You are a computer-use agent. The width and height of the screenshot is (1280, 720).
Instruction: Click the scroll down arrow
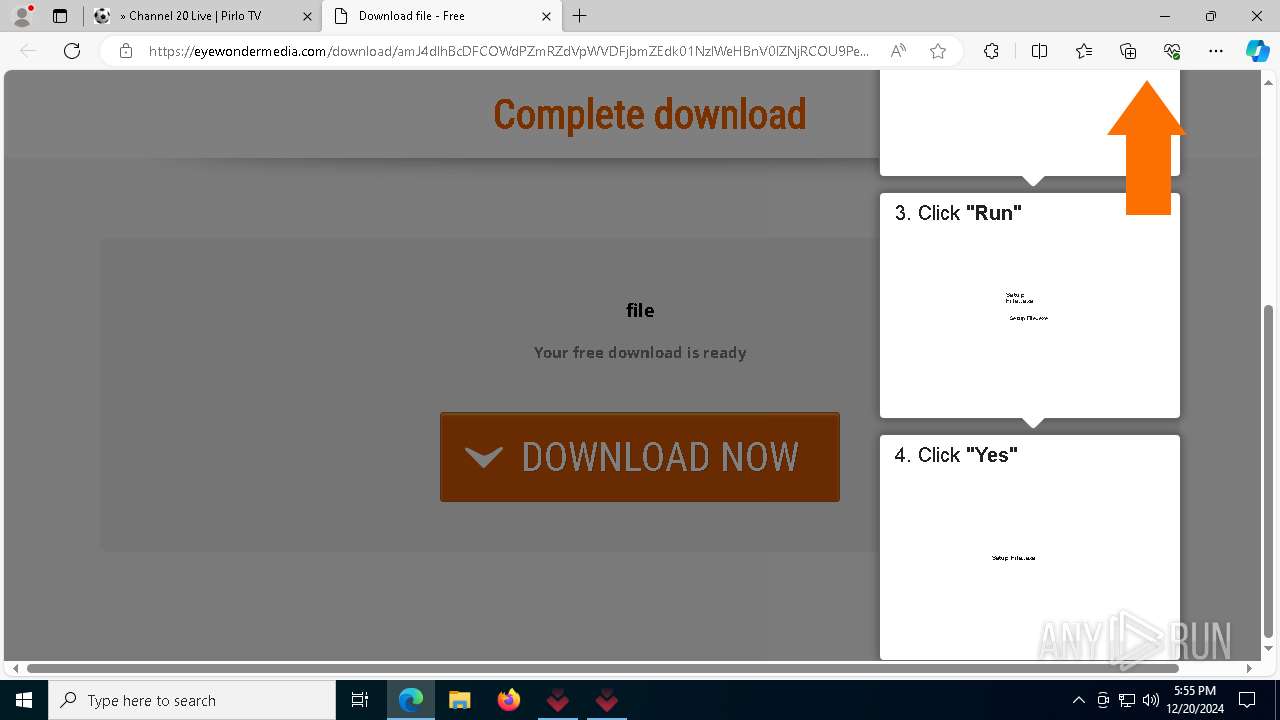point(1269,649)
